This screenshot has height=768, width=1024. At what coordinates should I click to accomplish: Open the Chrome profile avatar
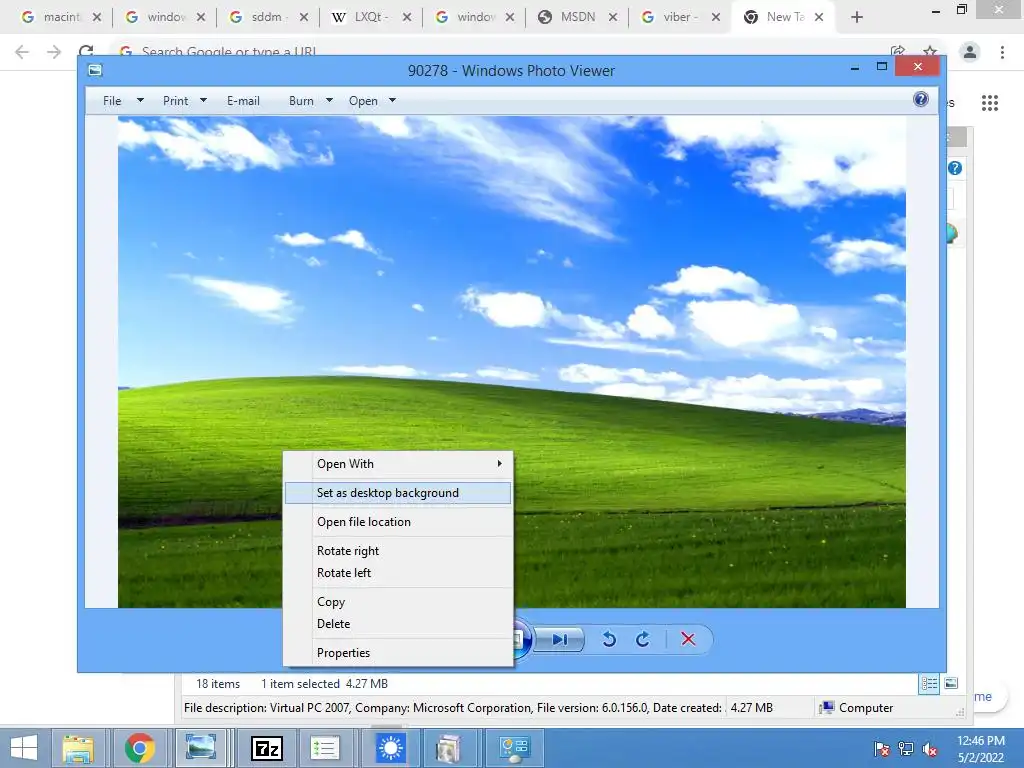(x=970, y=52)
